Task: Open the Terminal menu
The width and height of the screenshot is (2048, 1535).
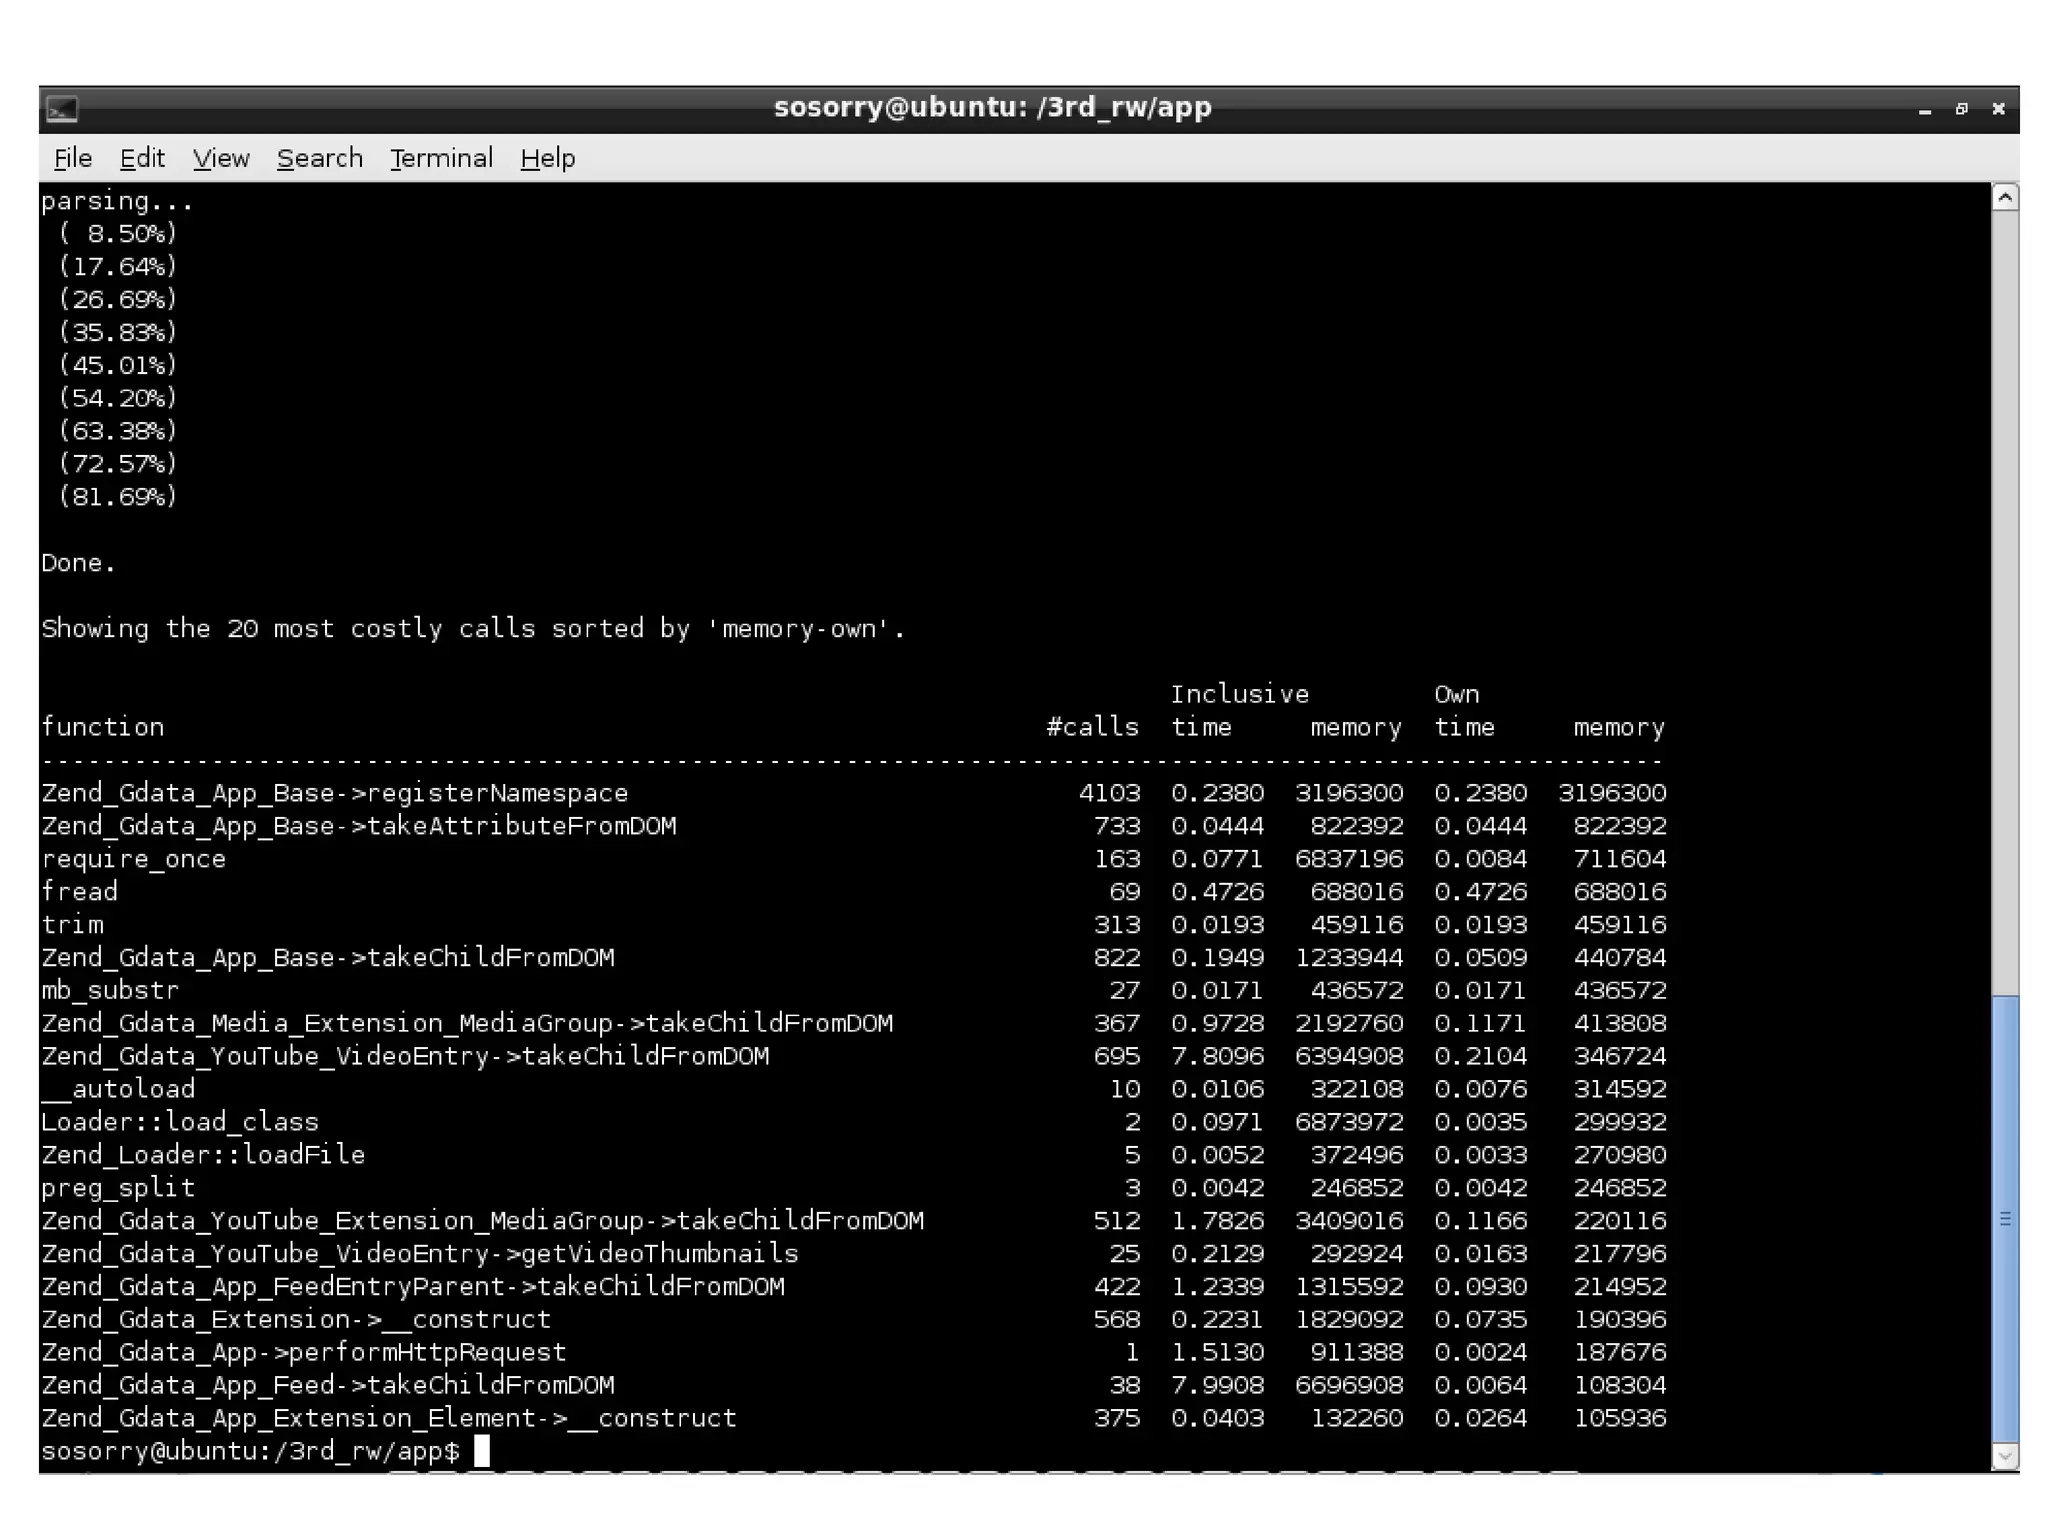Action: [442, 158]
